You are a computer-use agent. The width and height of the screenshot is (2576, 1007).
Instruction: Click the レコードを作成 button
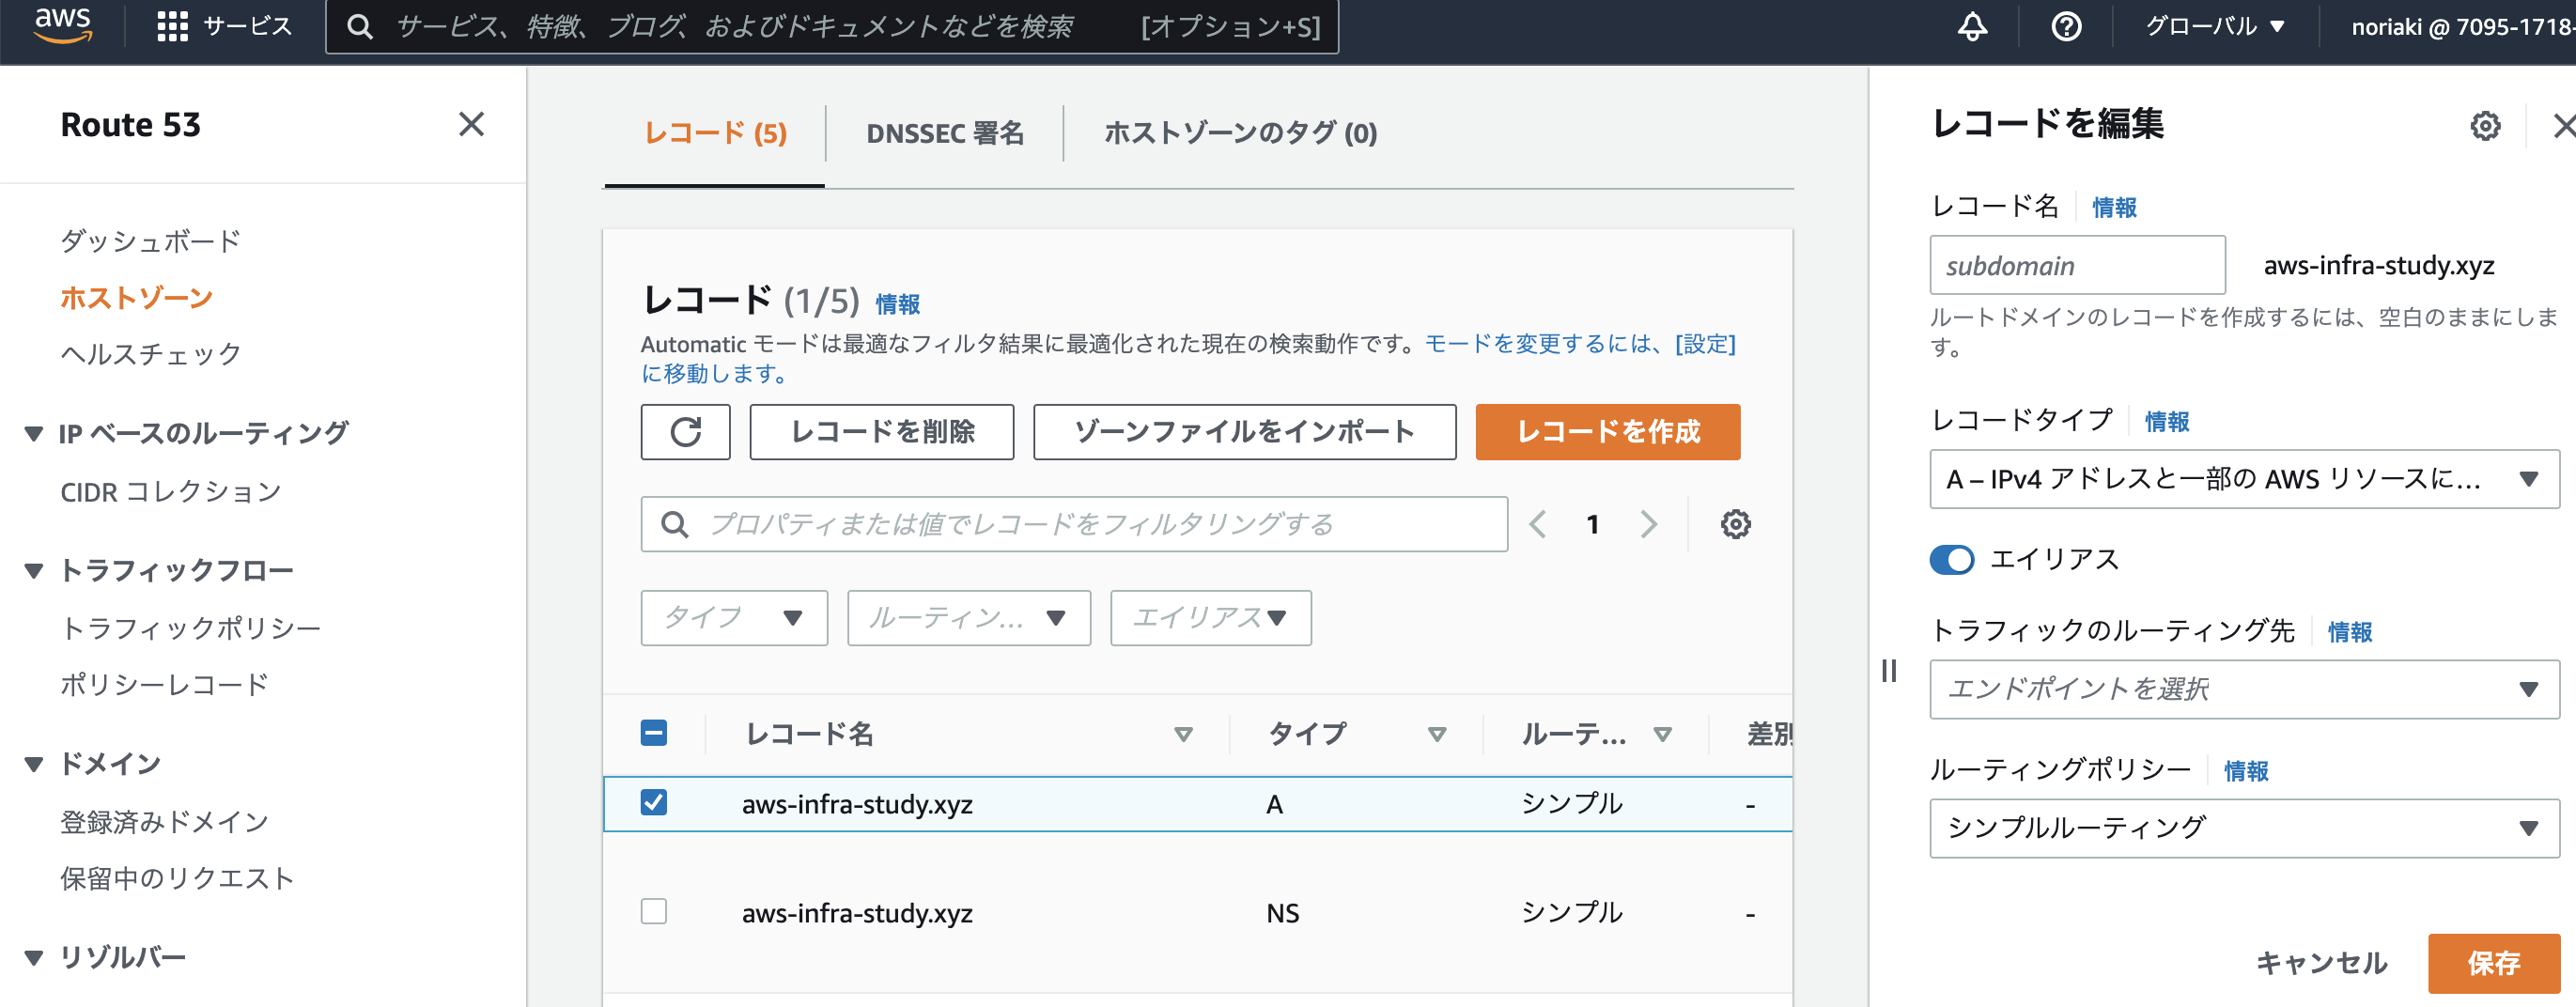coord(1607,432)
